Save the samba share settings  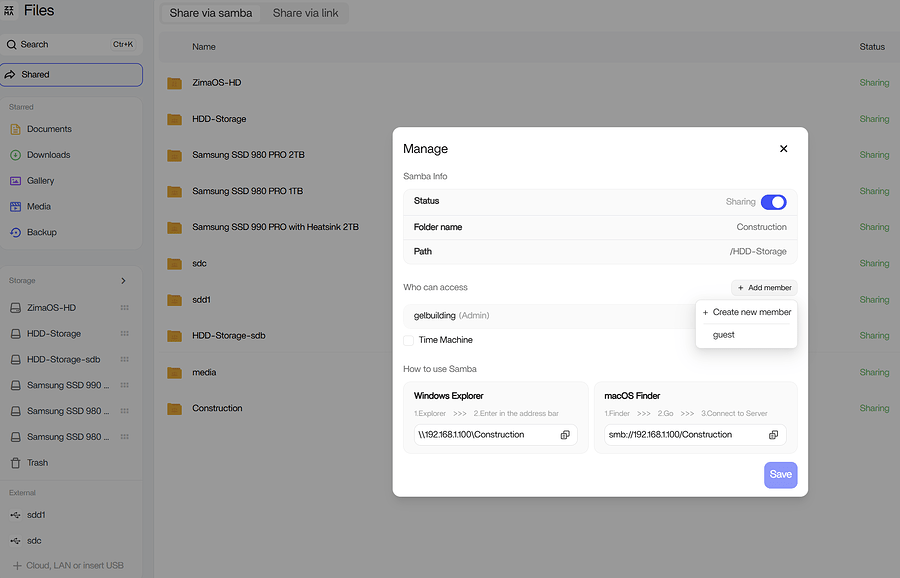781,475
